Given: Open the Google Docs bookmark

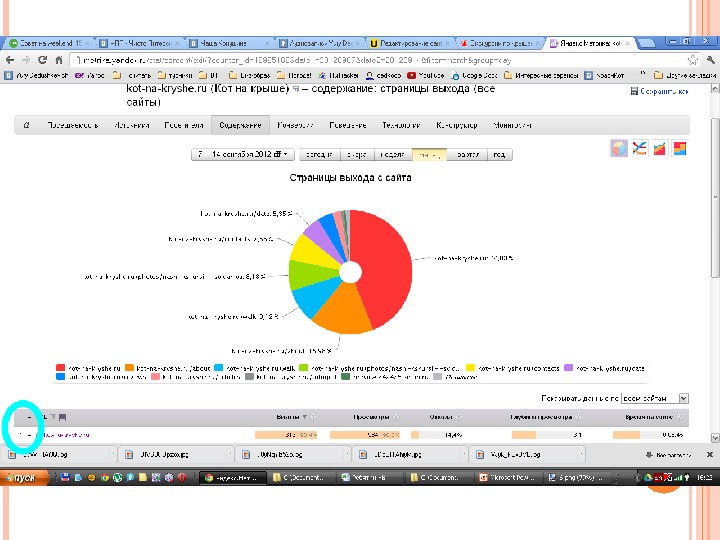Looking at the screenshot, I should point(474,75).
